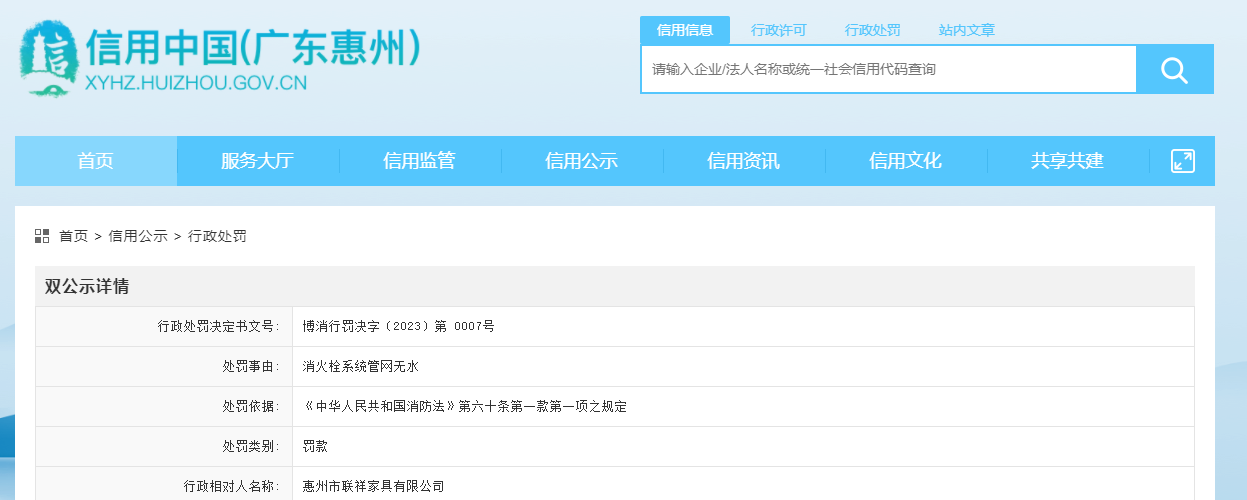Select the 信用信息 search tab
1247x500 pixels.
pyautogui.click(x=685, y=30)
